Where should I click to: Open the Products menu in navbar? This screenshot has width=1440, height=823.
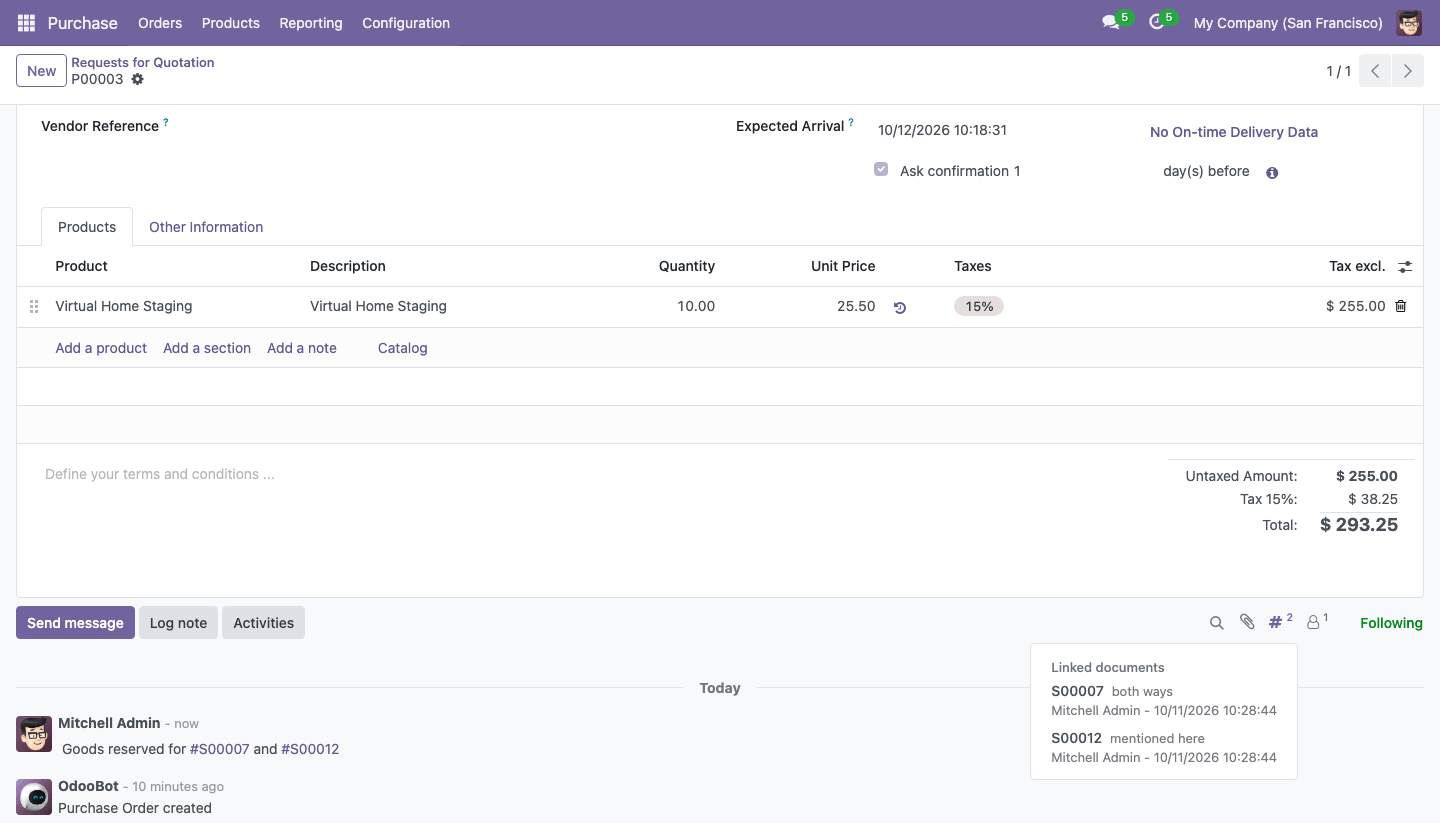(x=231, y=23)
